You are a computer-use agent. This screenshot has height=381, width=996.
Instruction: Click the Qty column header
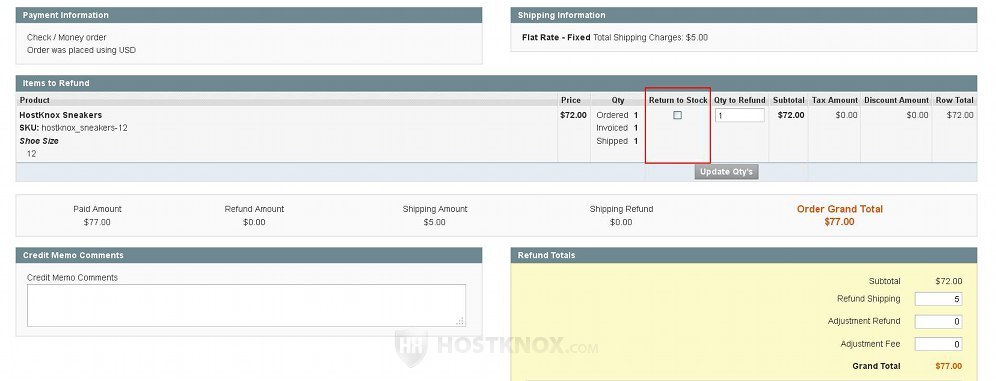(617, 100)
